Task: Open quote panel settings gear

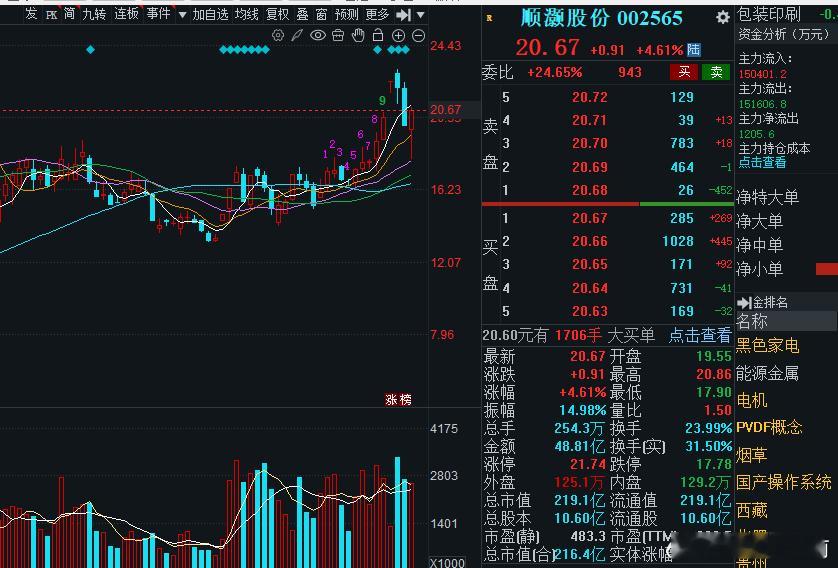Action: click(723, 18)
